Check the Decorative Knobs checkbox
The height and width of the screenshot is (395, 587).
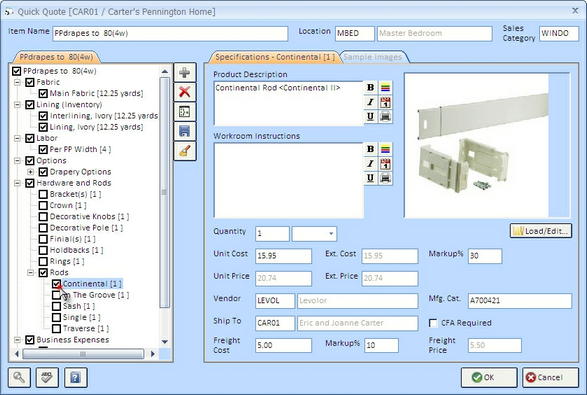click(43, 216)
